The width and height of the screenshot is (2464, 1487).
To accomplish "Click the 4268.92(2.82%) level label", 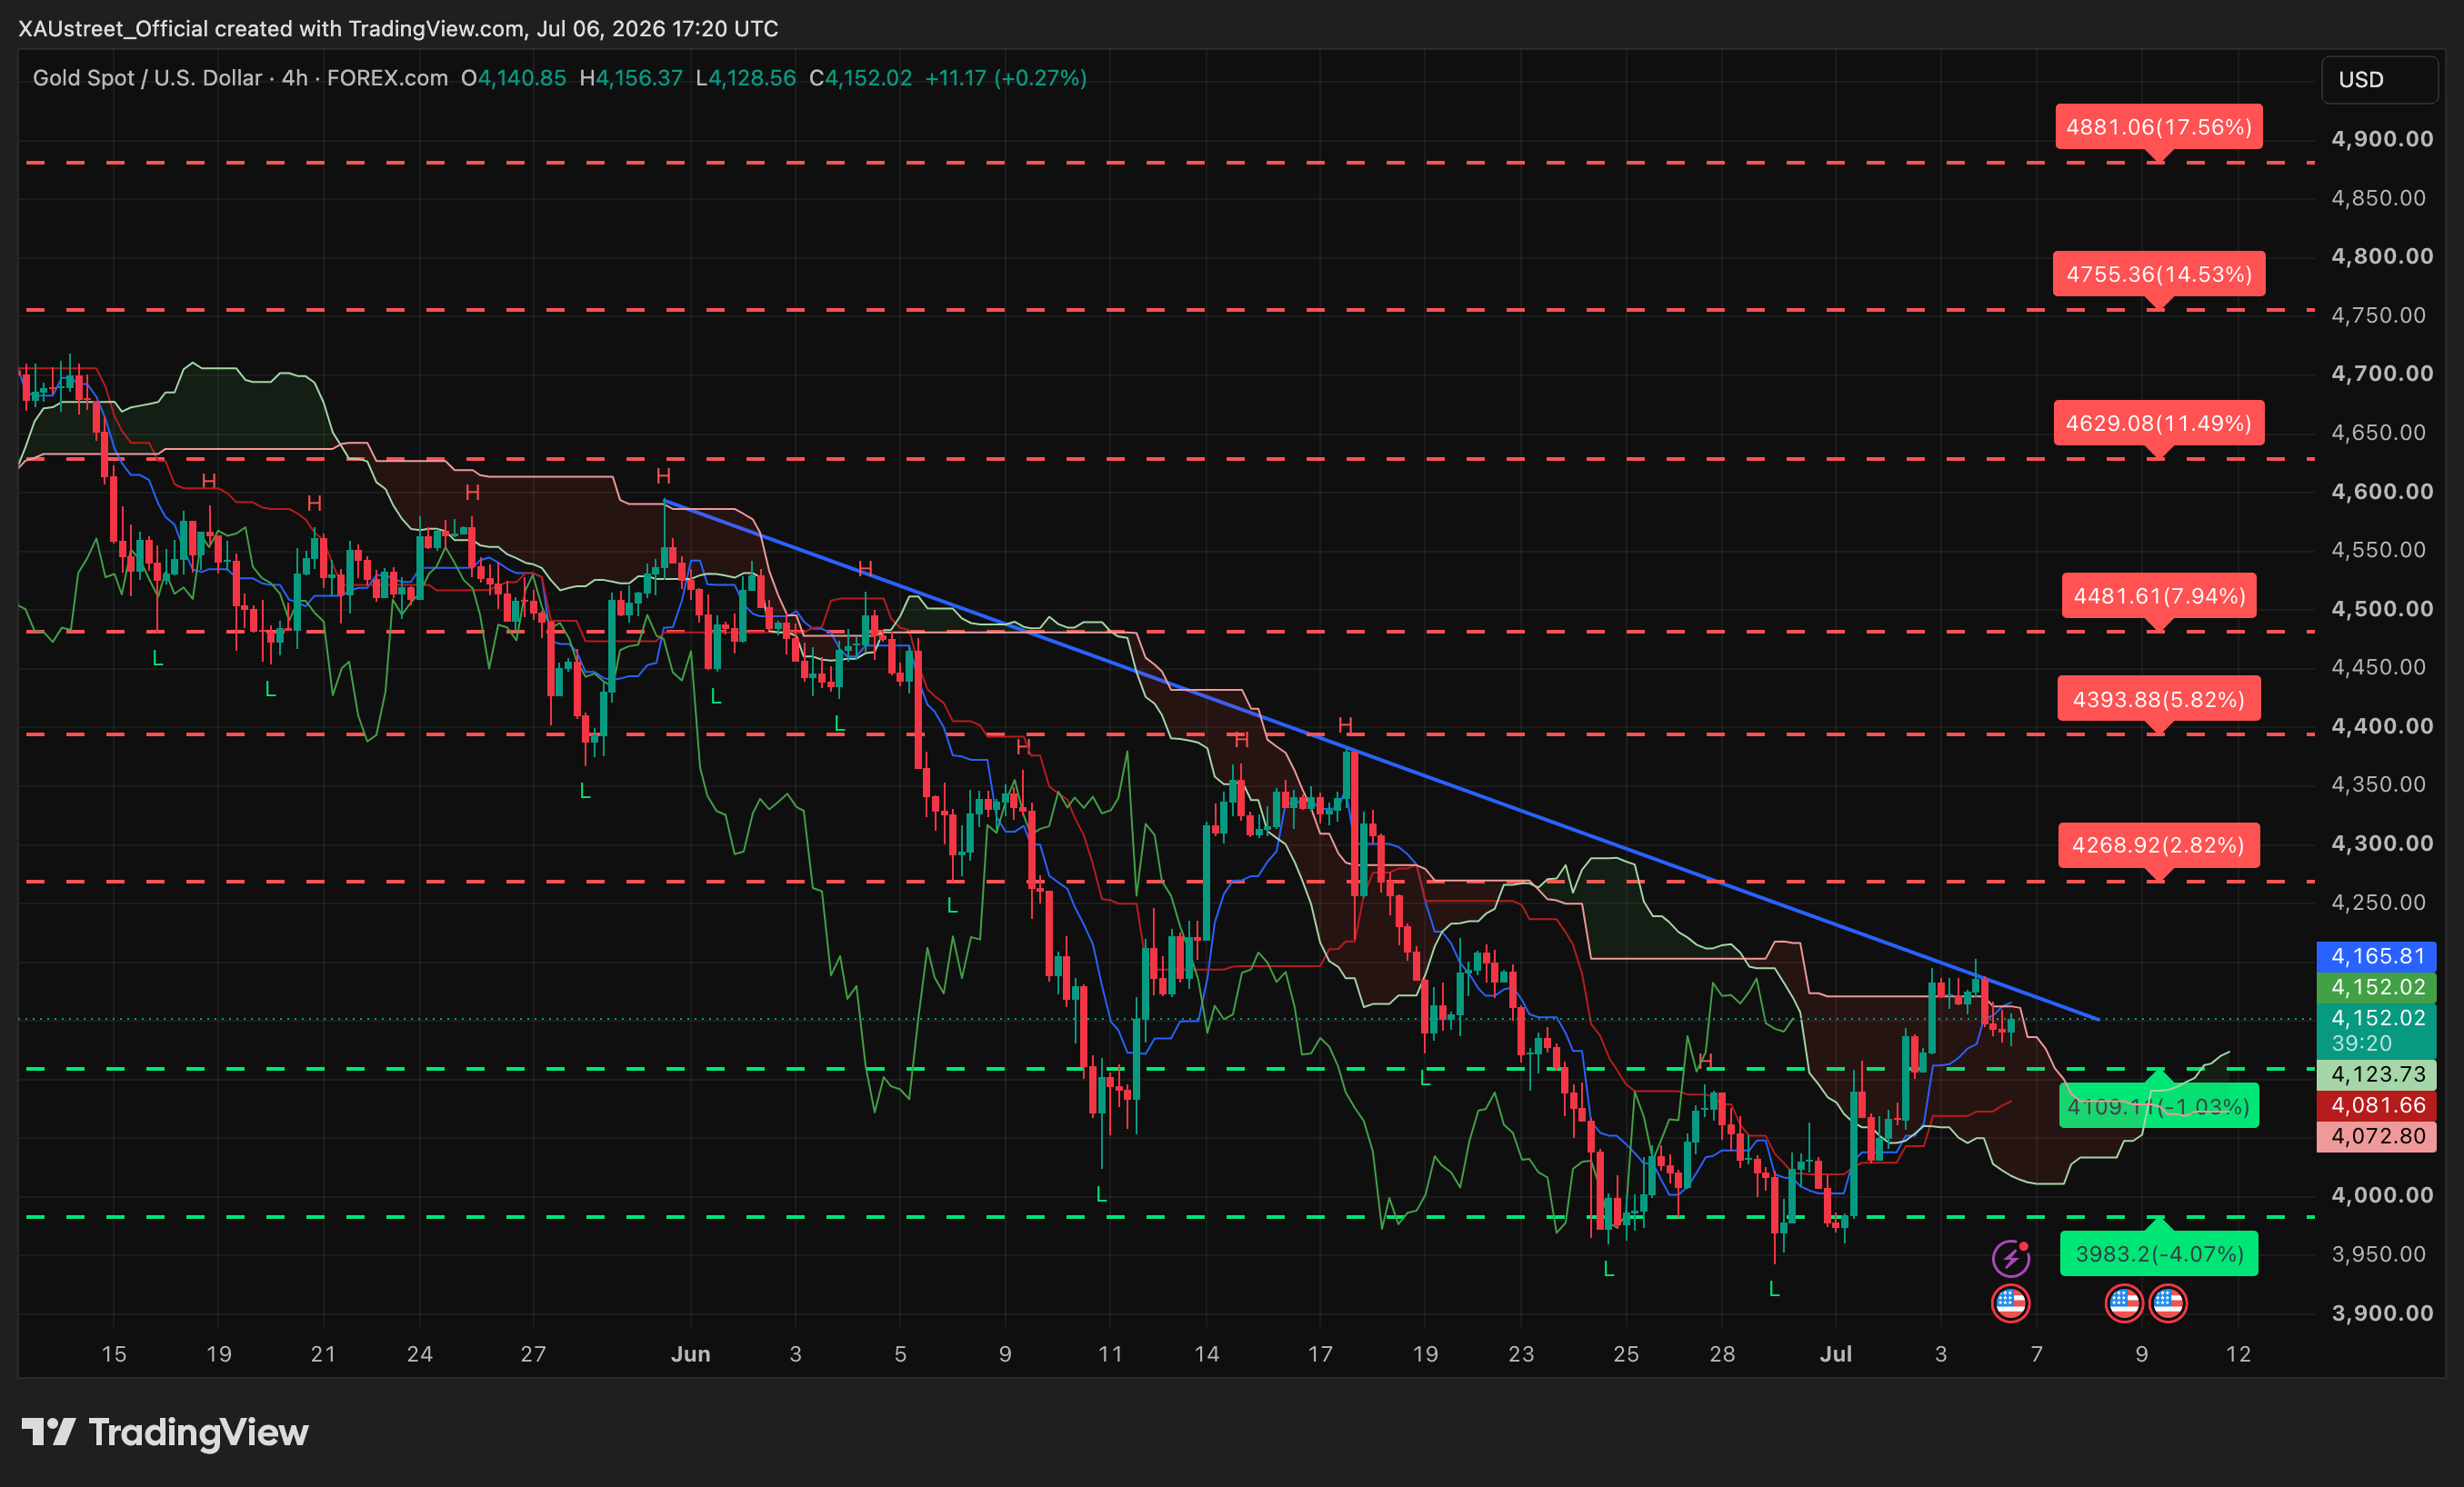I will [x=2158, y=845].
